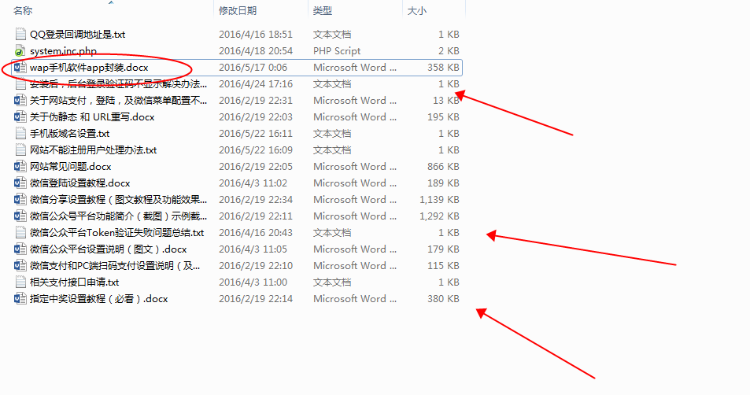Select file name 微信公众平台设置说明（图文）.docx
The width and height of the screenshot is (750, 395).
point(108,249)
